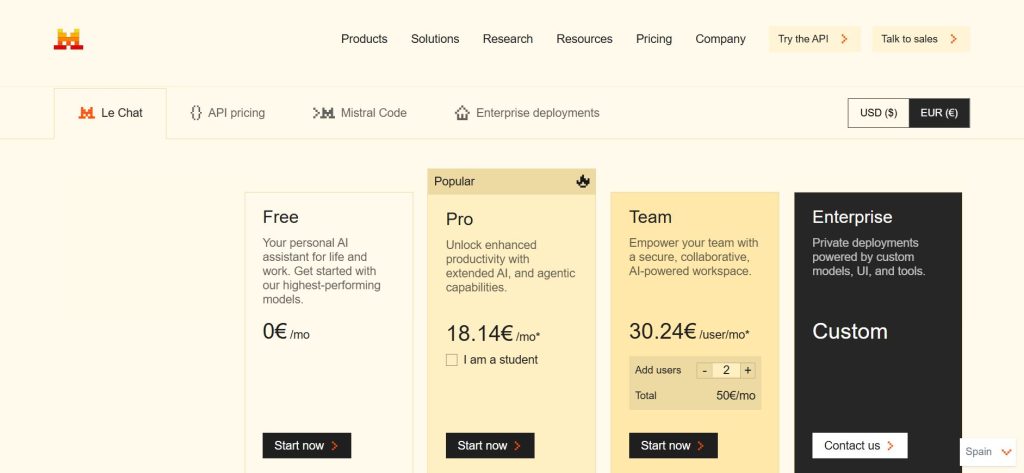Go to Pricing in the navigation
This screenshot has height=473, width=1024.
(x=654, y=39)
